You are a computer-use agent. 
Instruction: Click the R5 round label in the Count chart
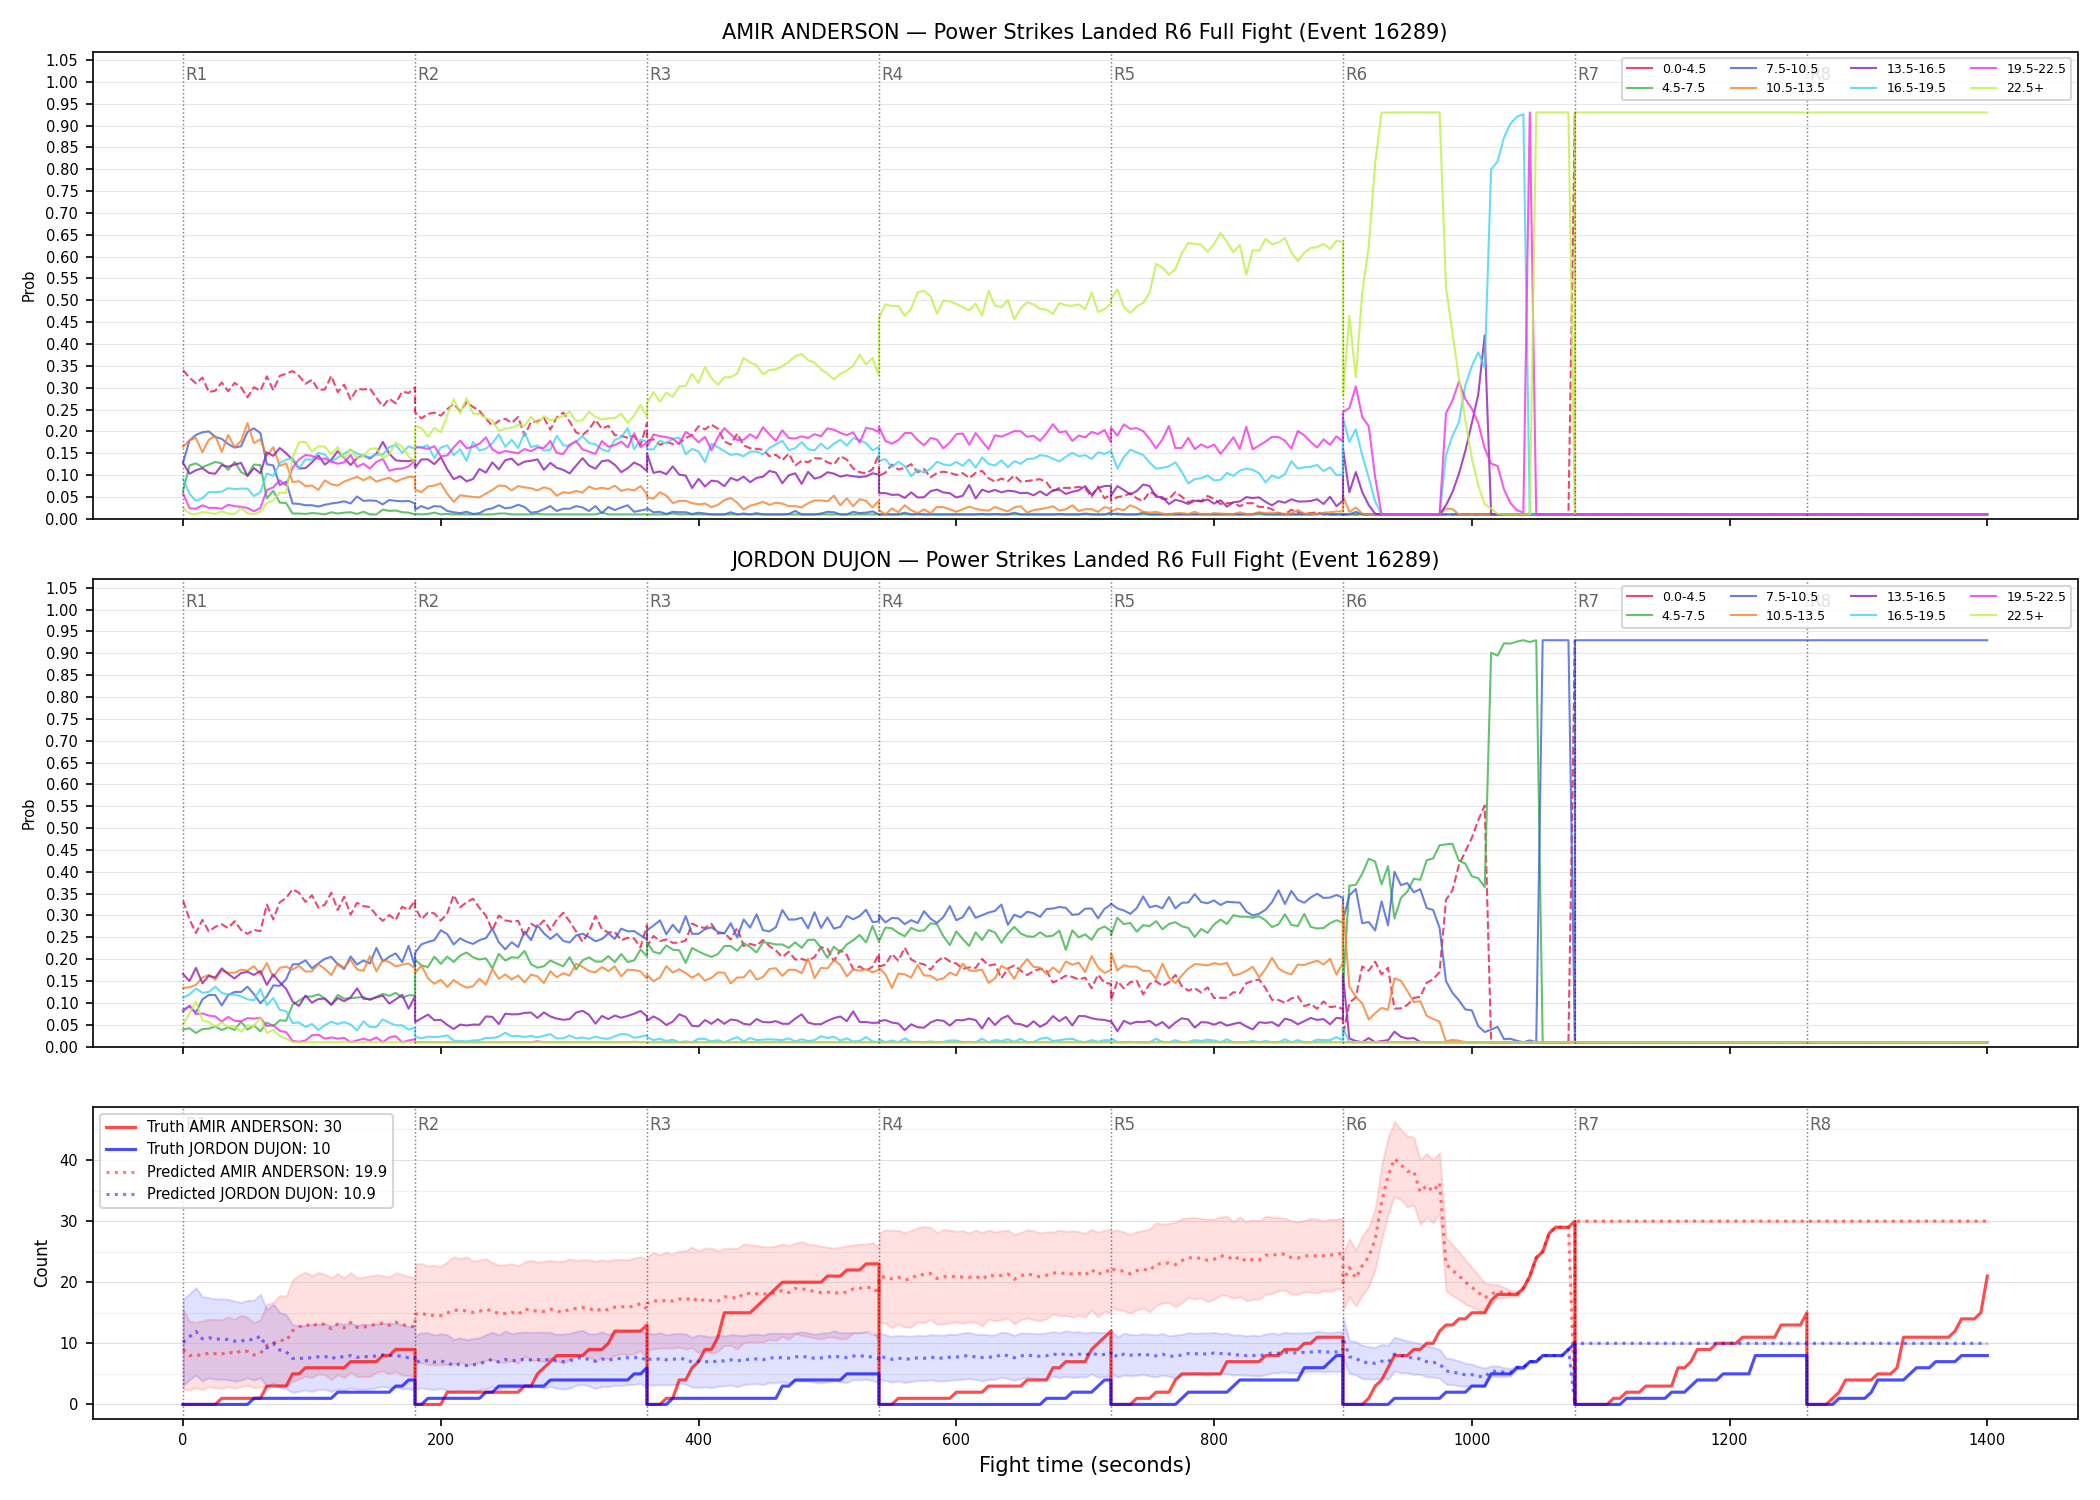pos(1124,1124)
